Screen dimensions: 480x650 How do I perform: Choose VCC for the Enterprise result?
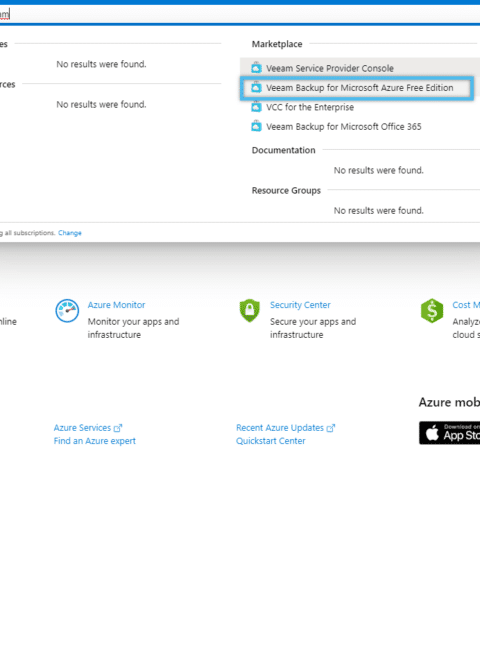click(x=310, y=107)
